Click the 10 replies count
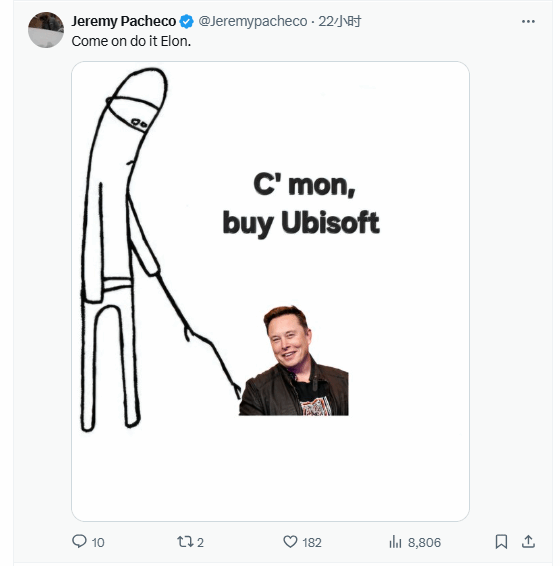This screenshot has width=560, height=566. click(x=98, y=542)
